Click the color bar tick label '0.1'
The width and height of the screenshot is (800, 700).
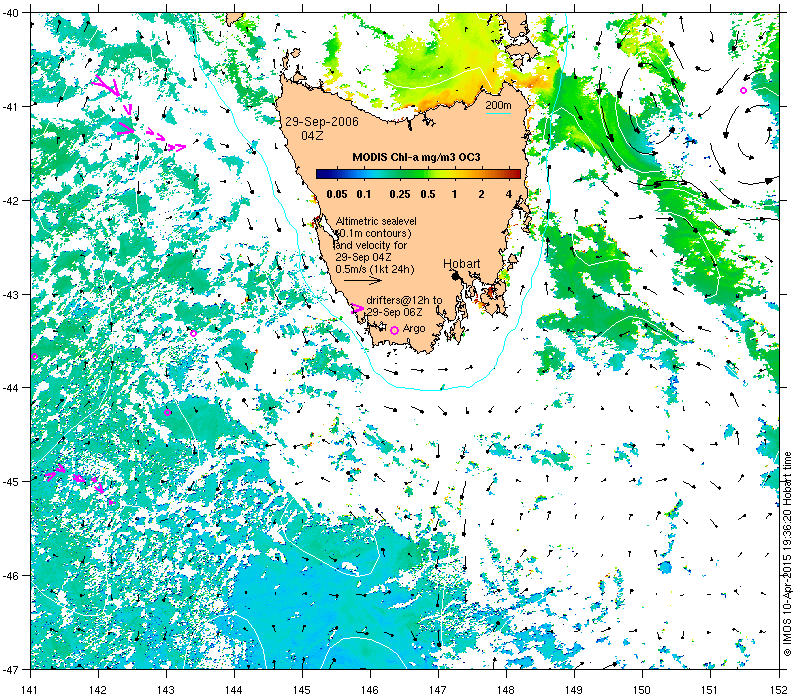(364, 194)
